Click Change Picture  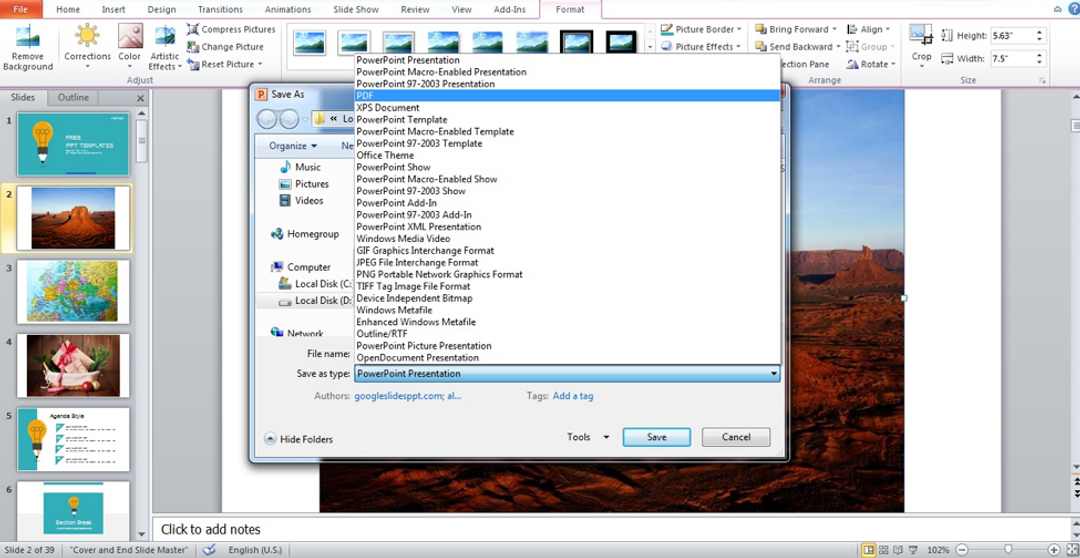tap(225, 47)
